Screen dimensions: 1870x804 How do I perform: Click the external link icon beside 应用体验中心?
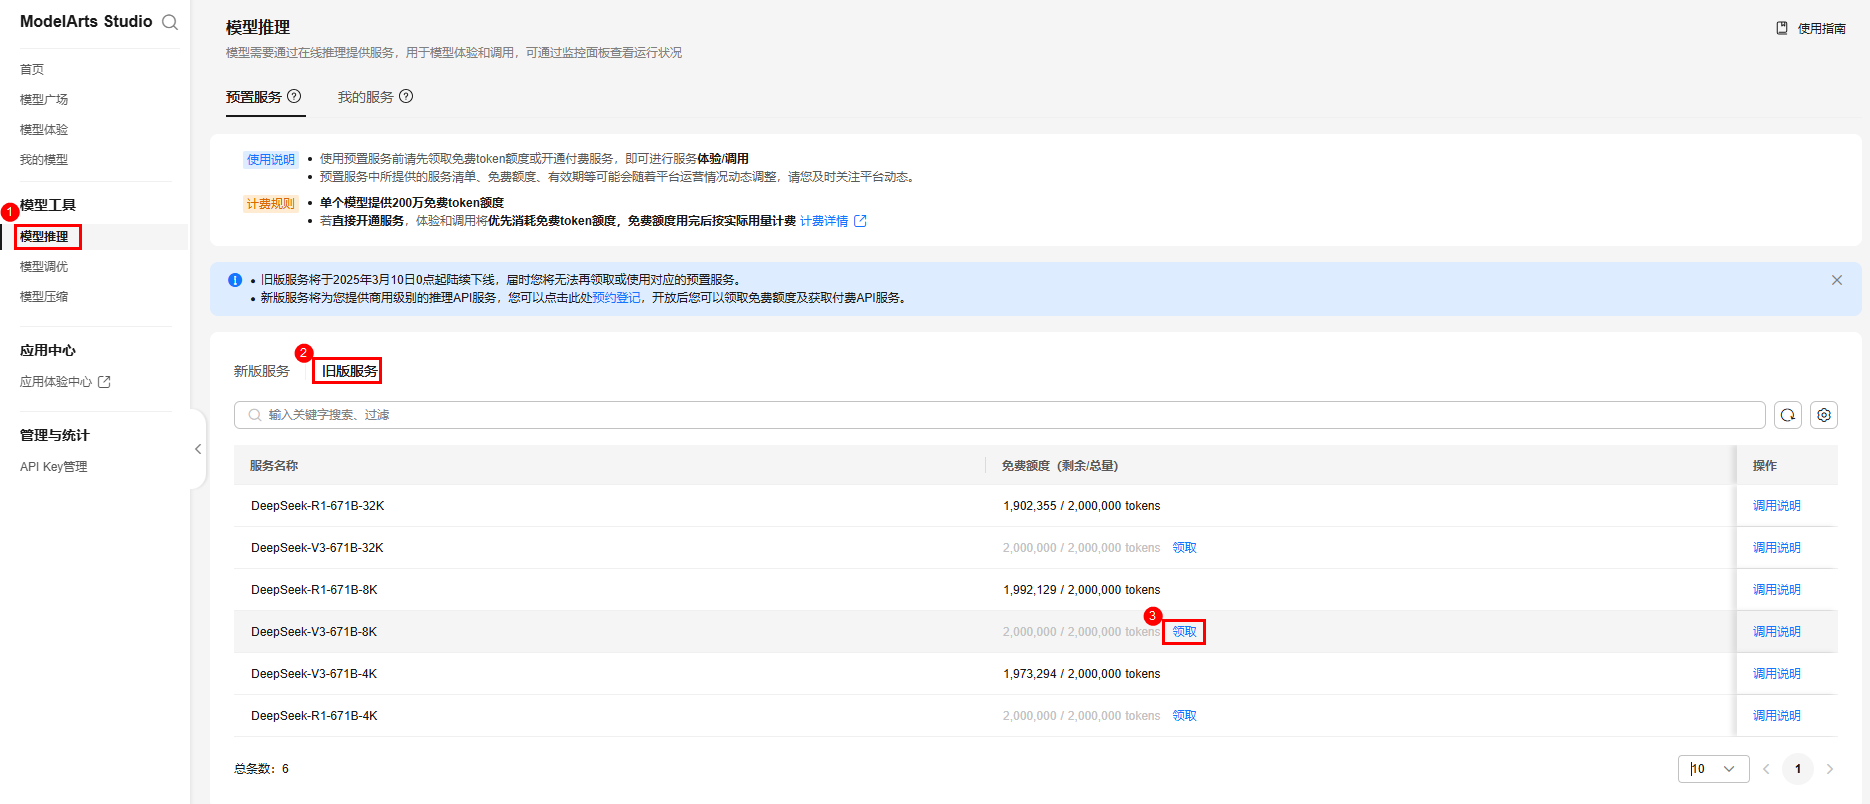[104, 381]
